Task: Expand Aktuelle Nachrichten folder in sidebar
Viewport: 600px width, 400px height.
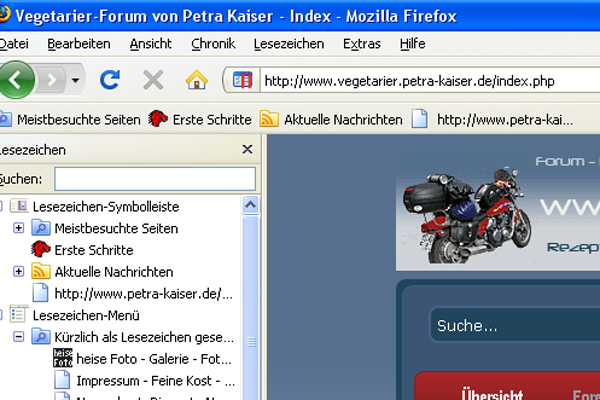Action: 19,271
